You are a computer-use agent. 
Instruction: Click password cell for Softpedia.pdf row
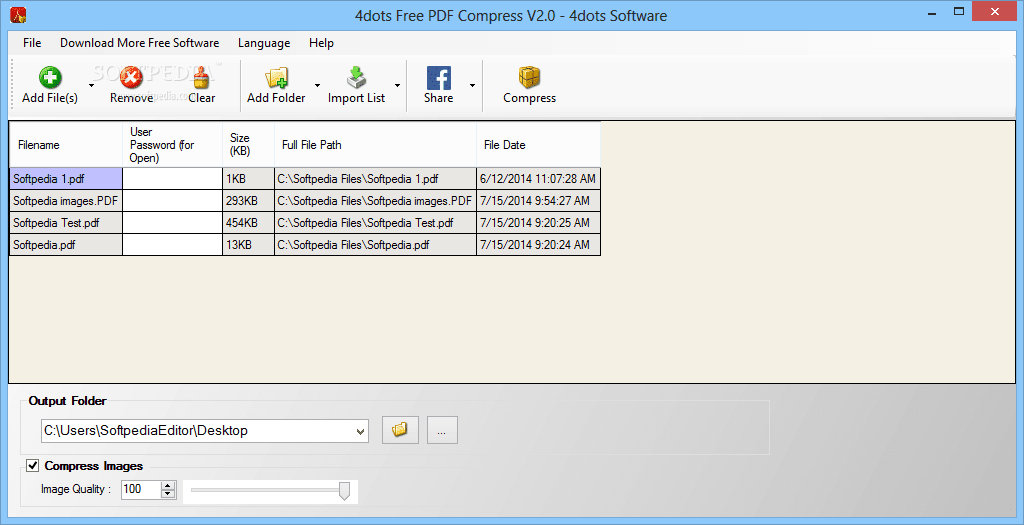(x=172, y=245)
